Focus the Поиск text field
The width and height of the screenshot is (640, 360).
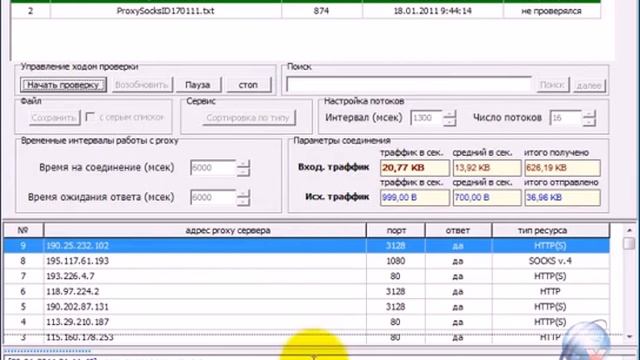408,85
